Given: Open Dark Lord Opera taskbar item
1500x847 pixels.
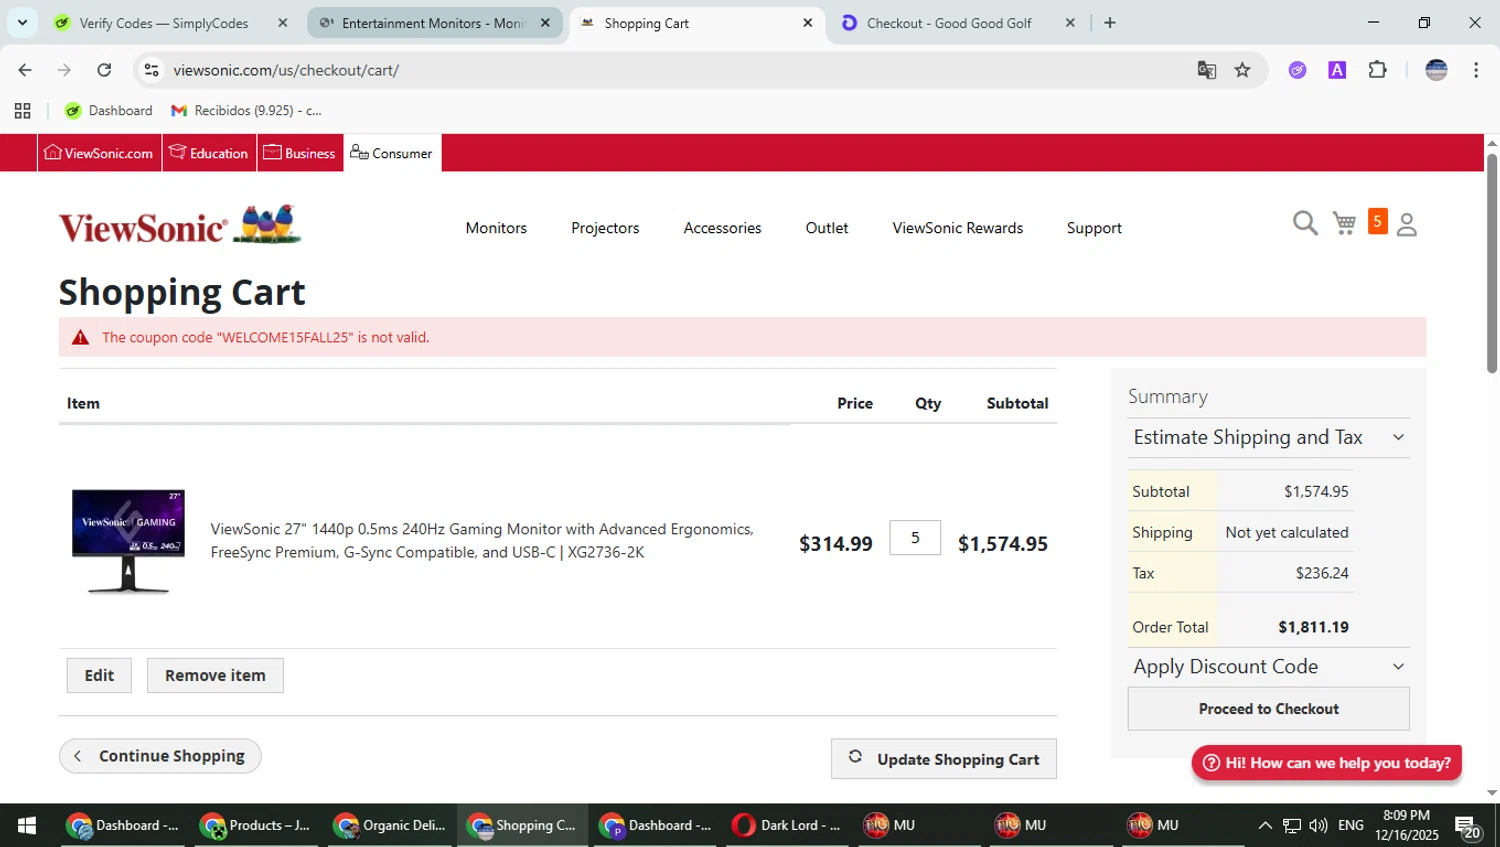Looking at the screenshot, I should [x=787, y=825].
